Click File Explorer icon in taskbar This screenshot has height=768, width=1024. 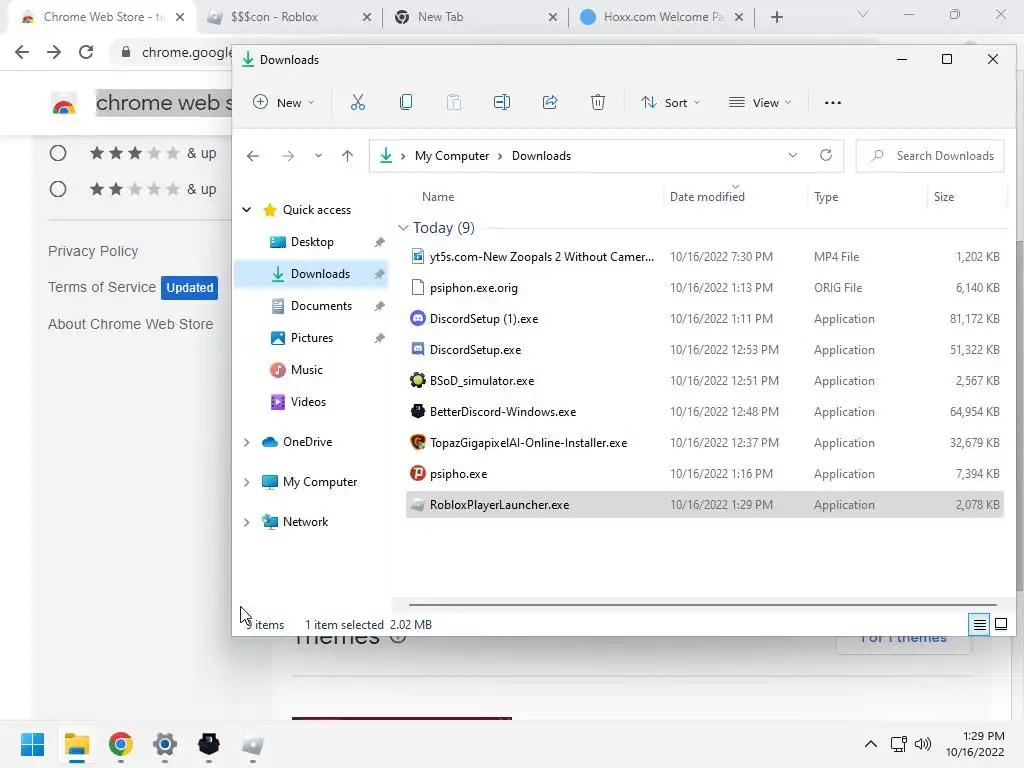76,744
